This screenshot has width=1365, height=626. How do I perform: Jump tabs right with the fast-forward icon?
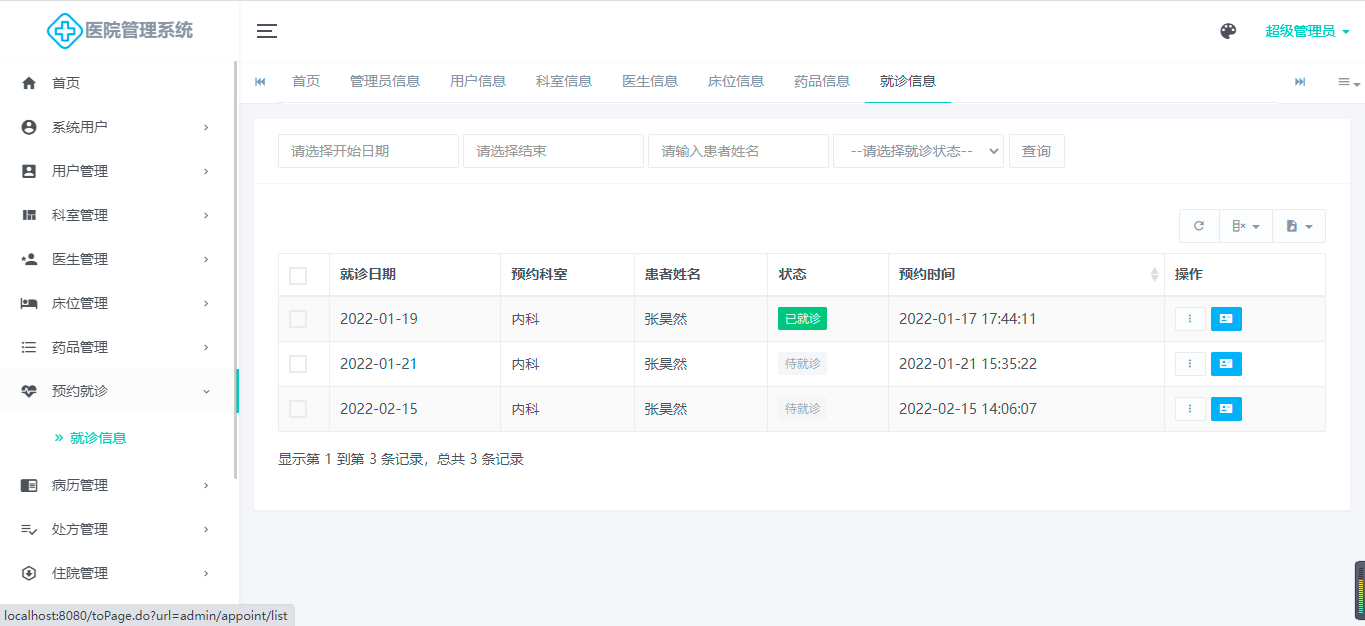click(x=1300, y=81)
